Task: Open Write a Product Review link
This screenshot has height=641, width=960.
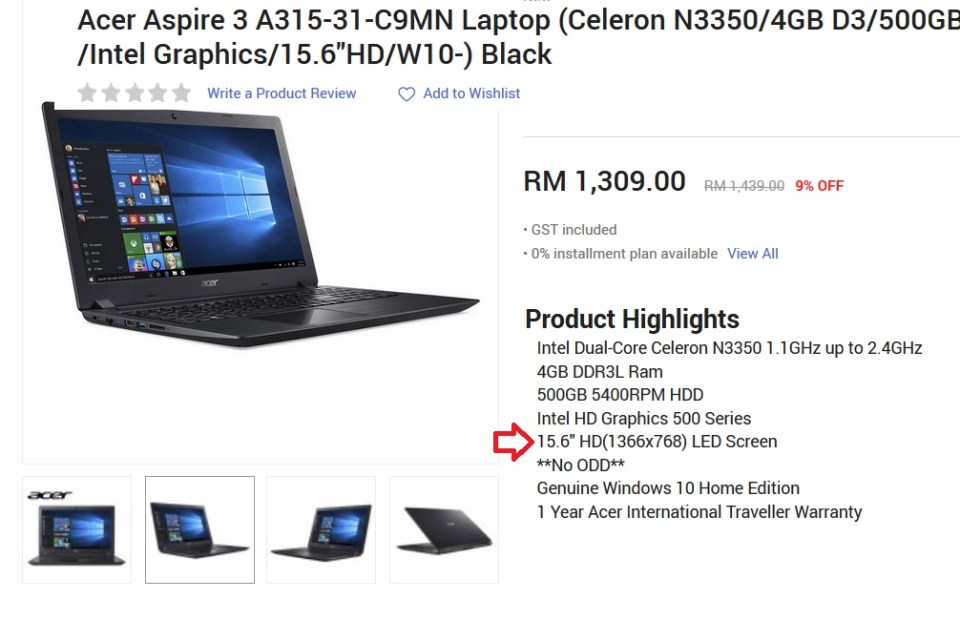Action: pyautogui.click(x=282, y=93)
